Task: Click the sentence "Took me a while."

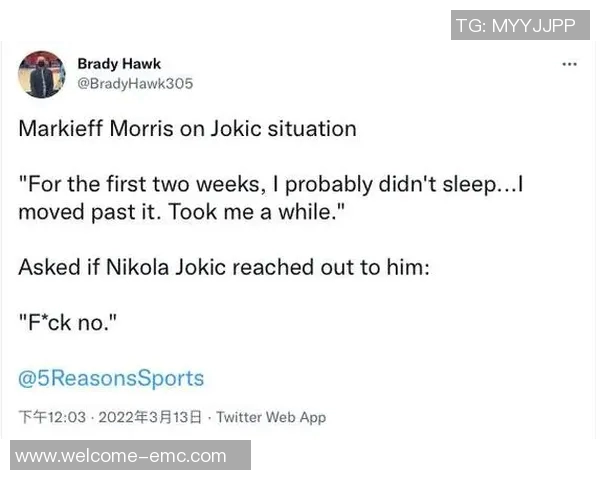Action: pos(215,211)
